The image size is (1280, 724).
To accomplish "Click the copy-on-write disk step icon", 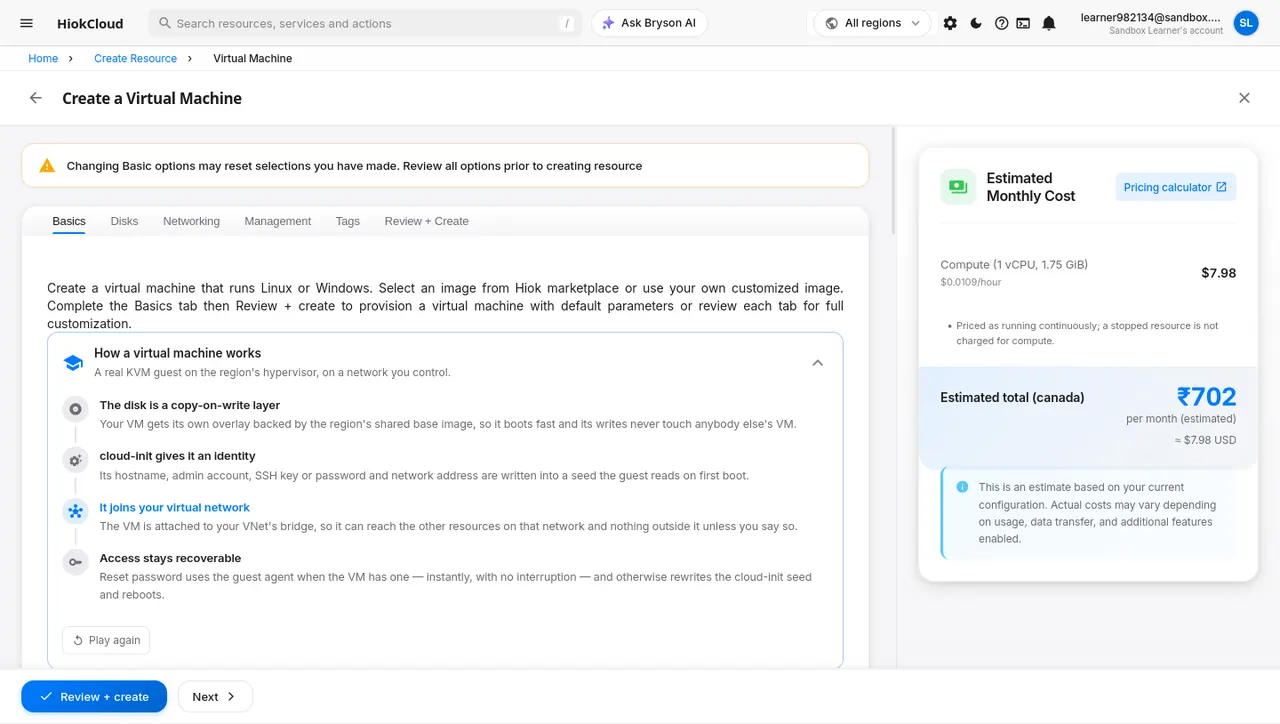I will click(75, 409).
